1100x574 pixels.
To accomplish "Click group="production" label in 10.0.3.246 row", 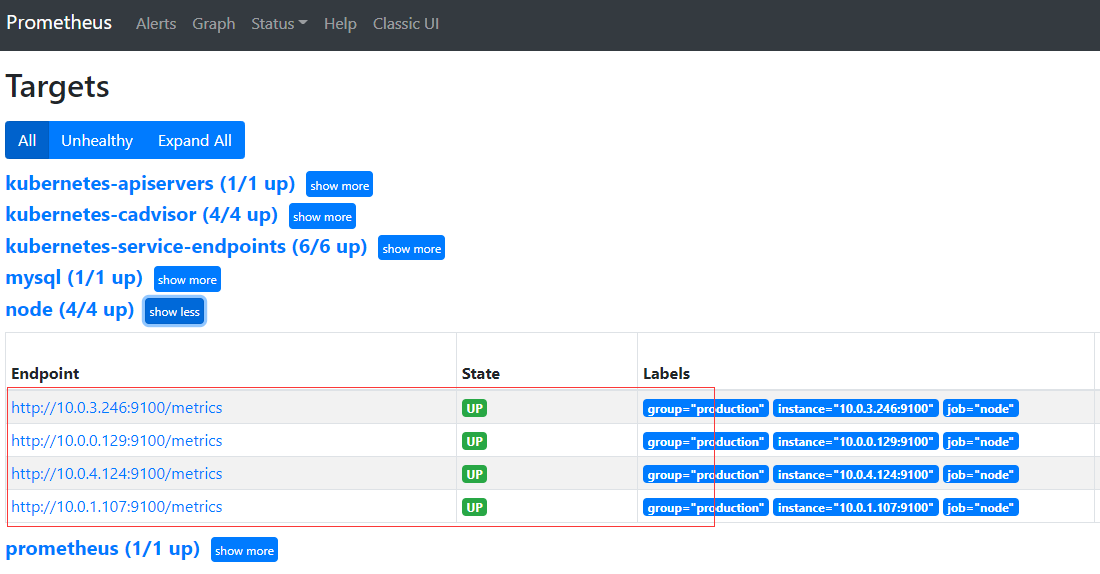I will click(x=706, y=408).
